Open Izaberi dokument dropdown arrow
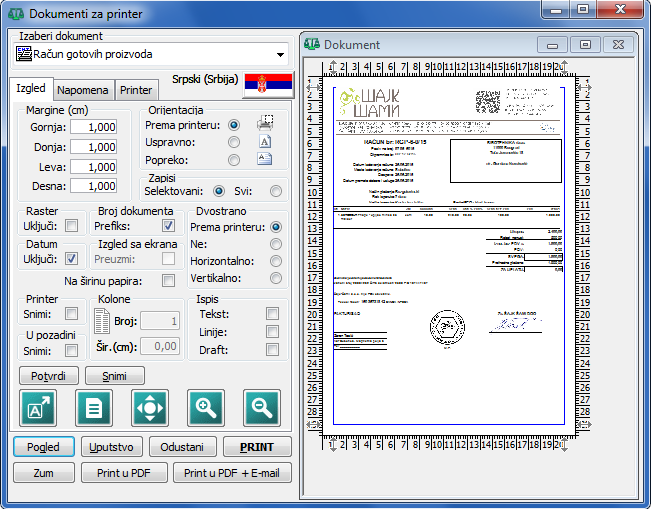The image size is (651, 509). pyautogui.click(x=280, y=54)
